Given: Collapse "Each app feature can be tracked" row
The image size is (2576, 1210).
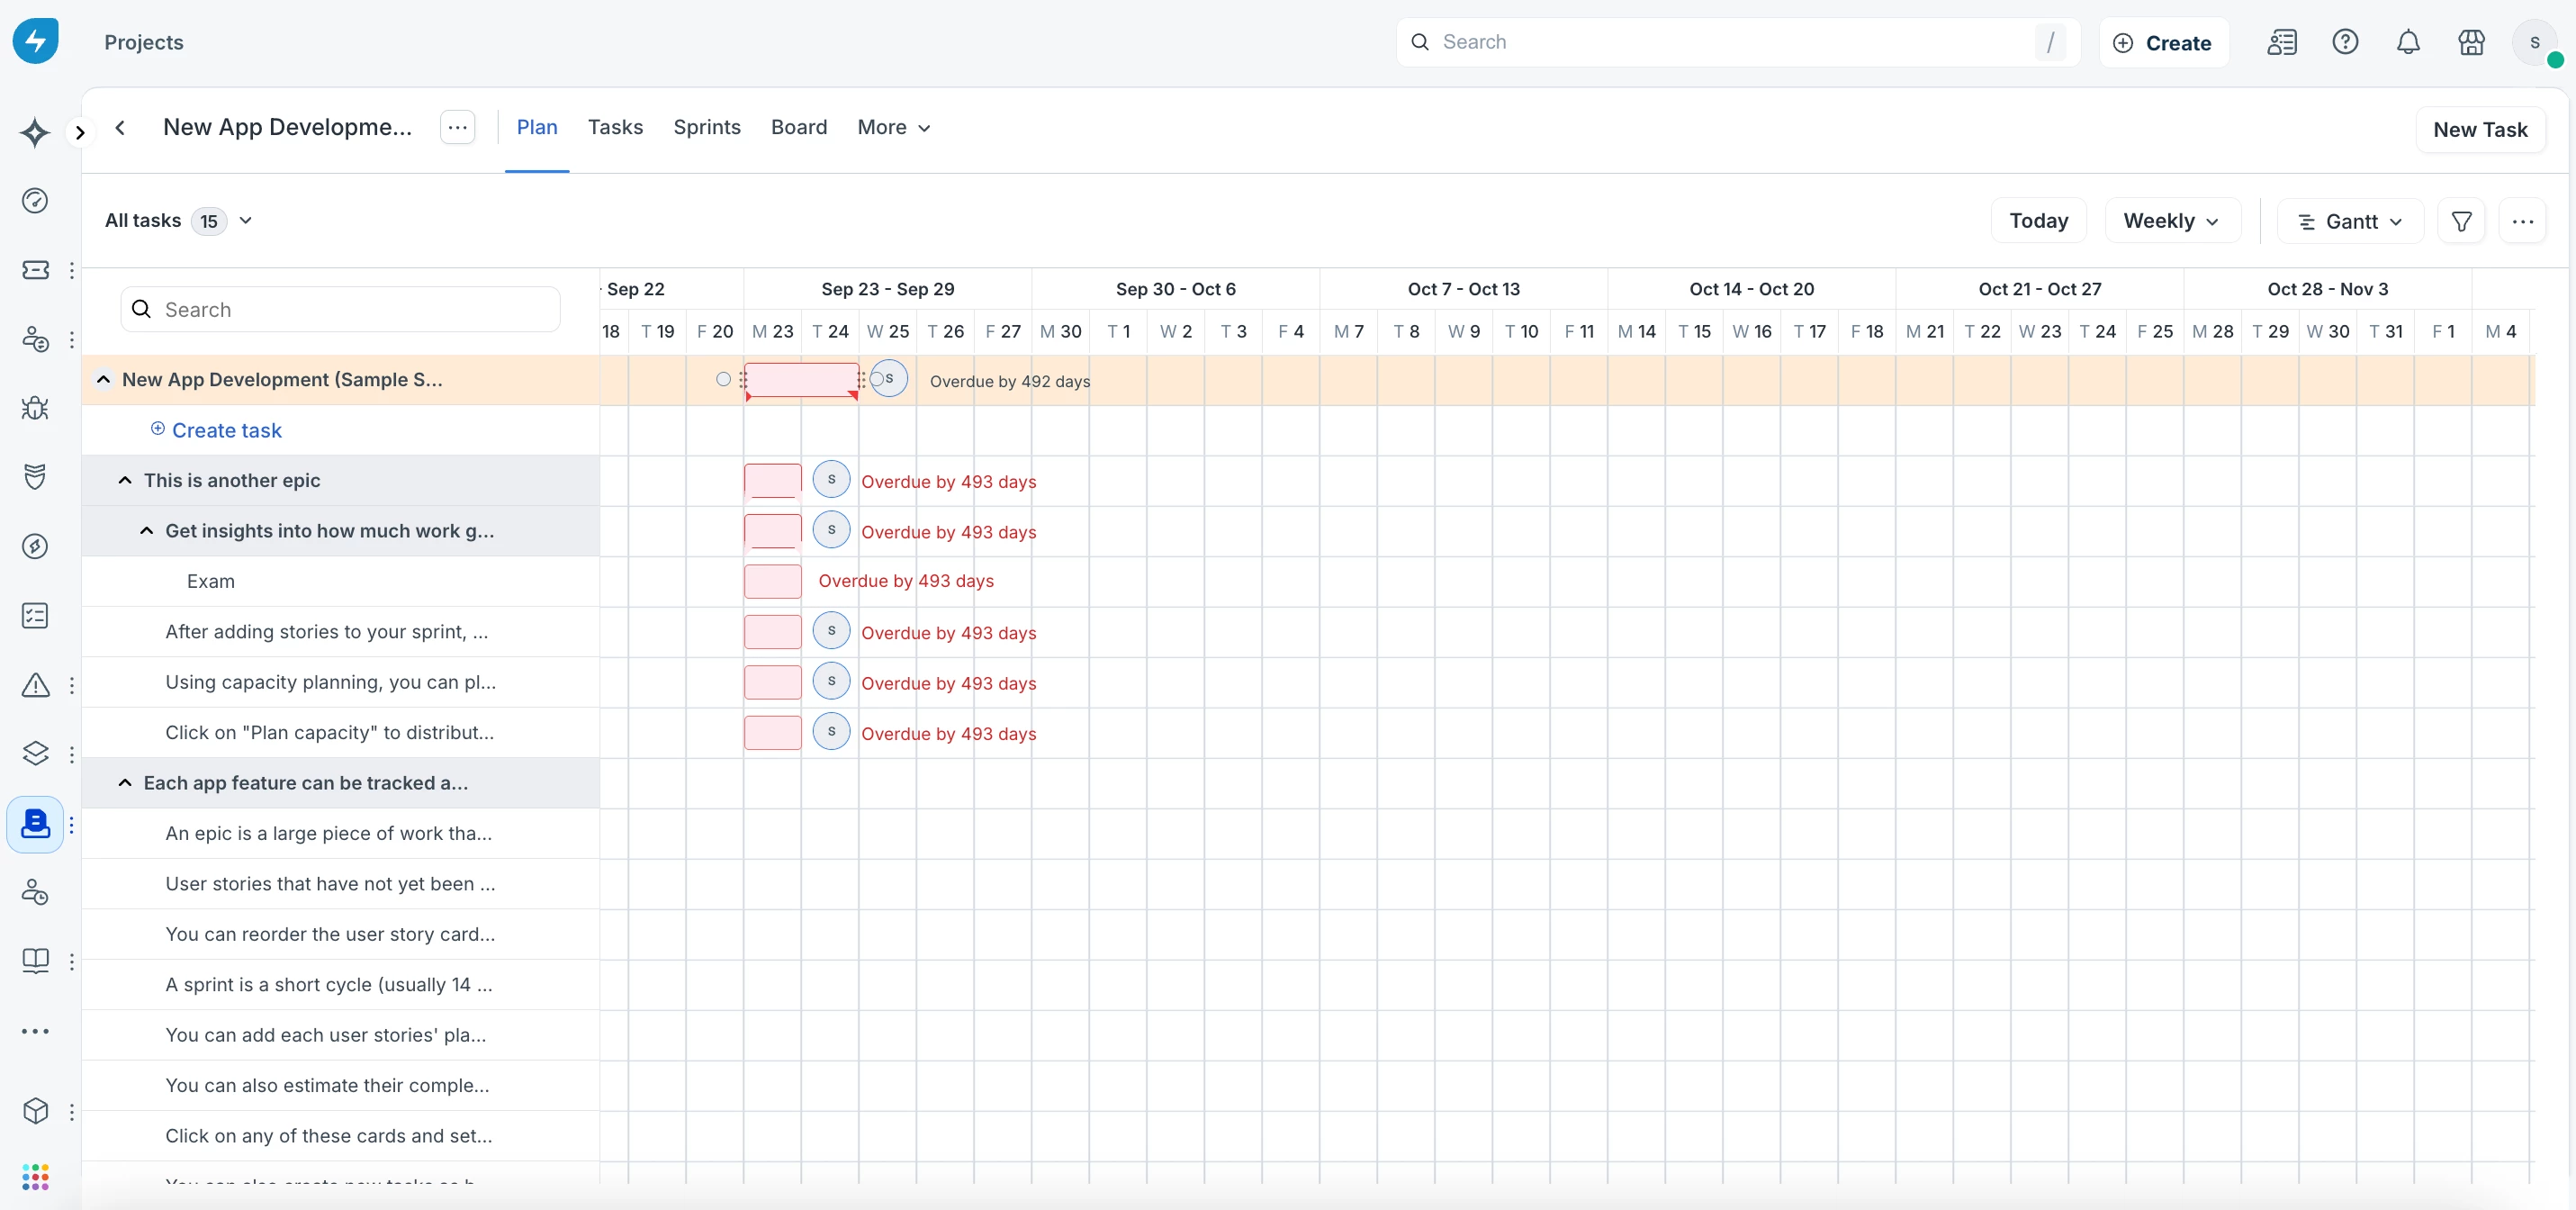Looking at the screenshot, I should [125, 783].
